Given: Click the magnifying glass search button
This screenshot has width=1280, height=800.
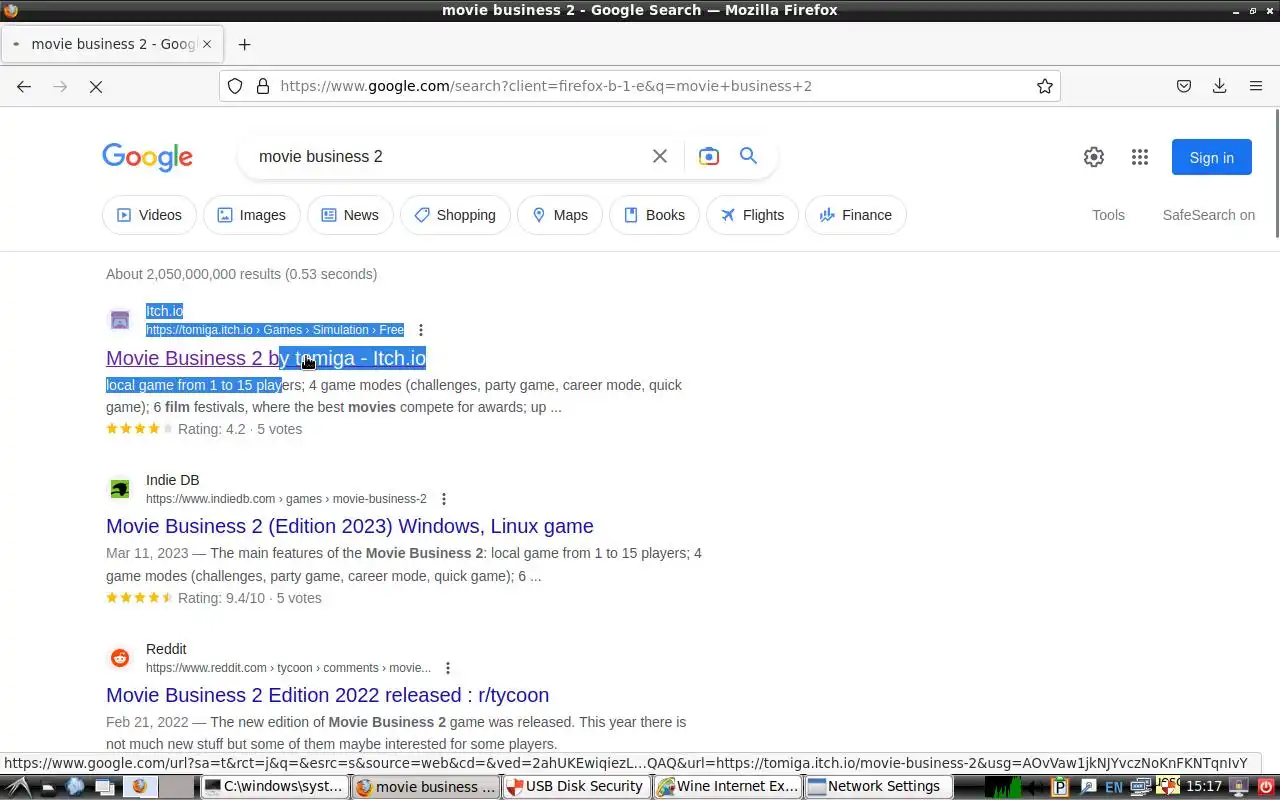Looking at the screenshot, I should pos(748,156).
